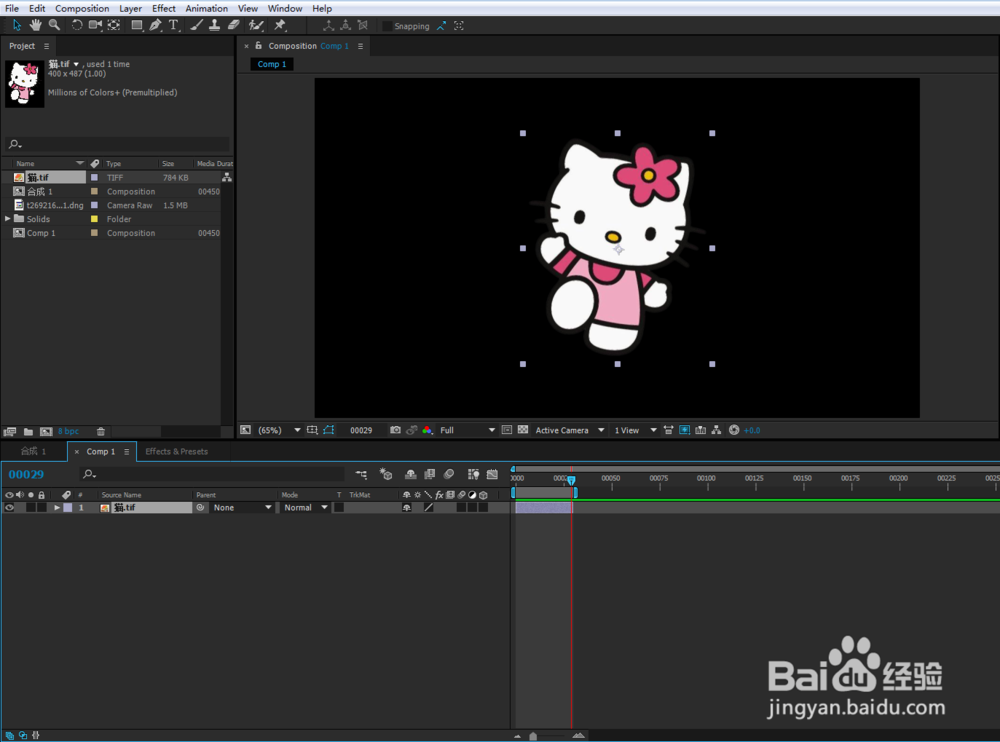Toggle Motion Blur enable for timeline
Screen dimensions: 1000x742
pyautogui.click(x=449, y=474)
